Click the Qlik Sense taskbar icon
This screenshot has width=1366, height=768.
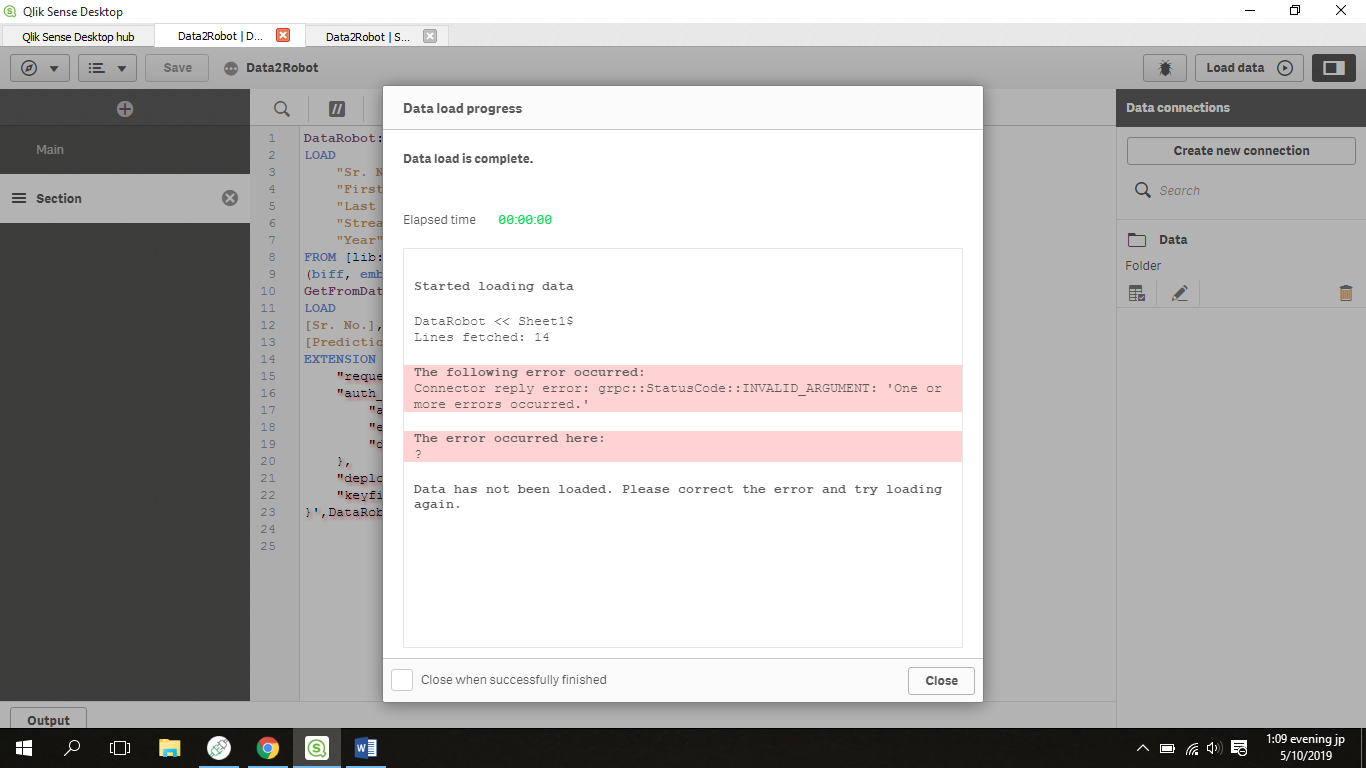(x=317, y=747)
